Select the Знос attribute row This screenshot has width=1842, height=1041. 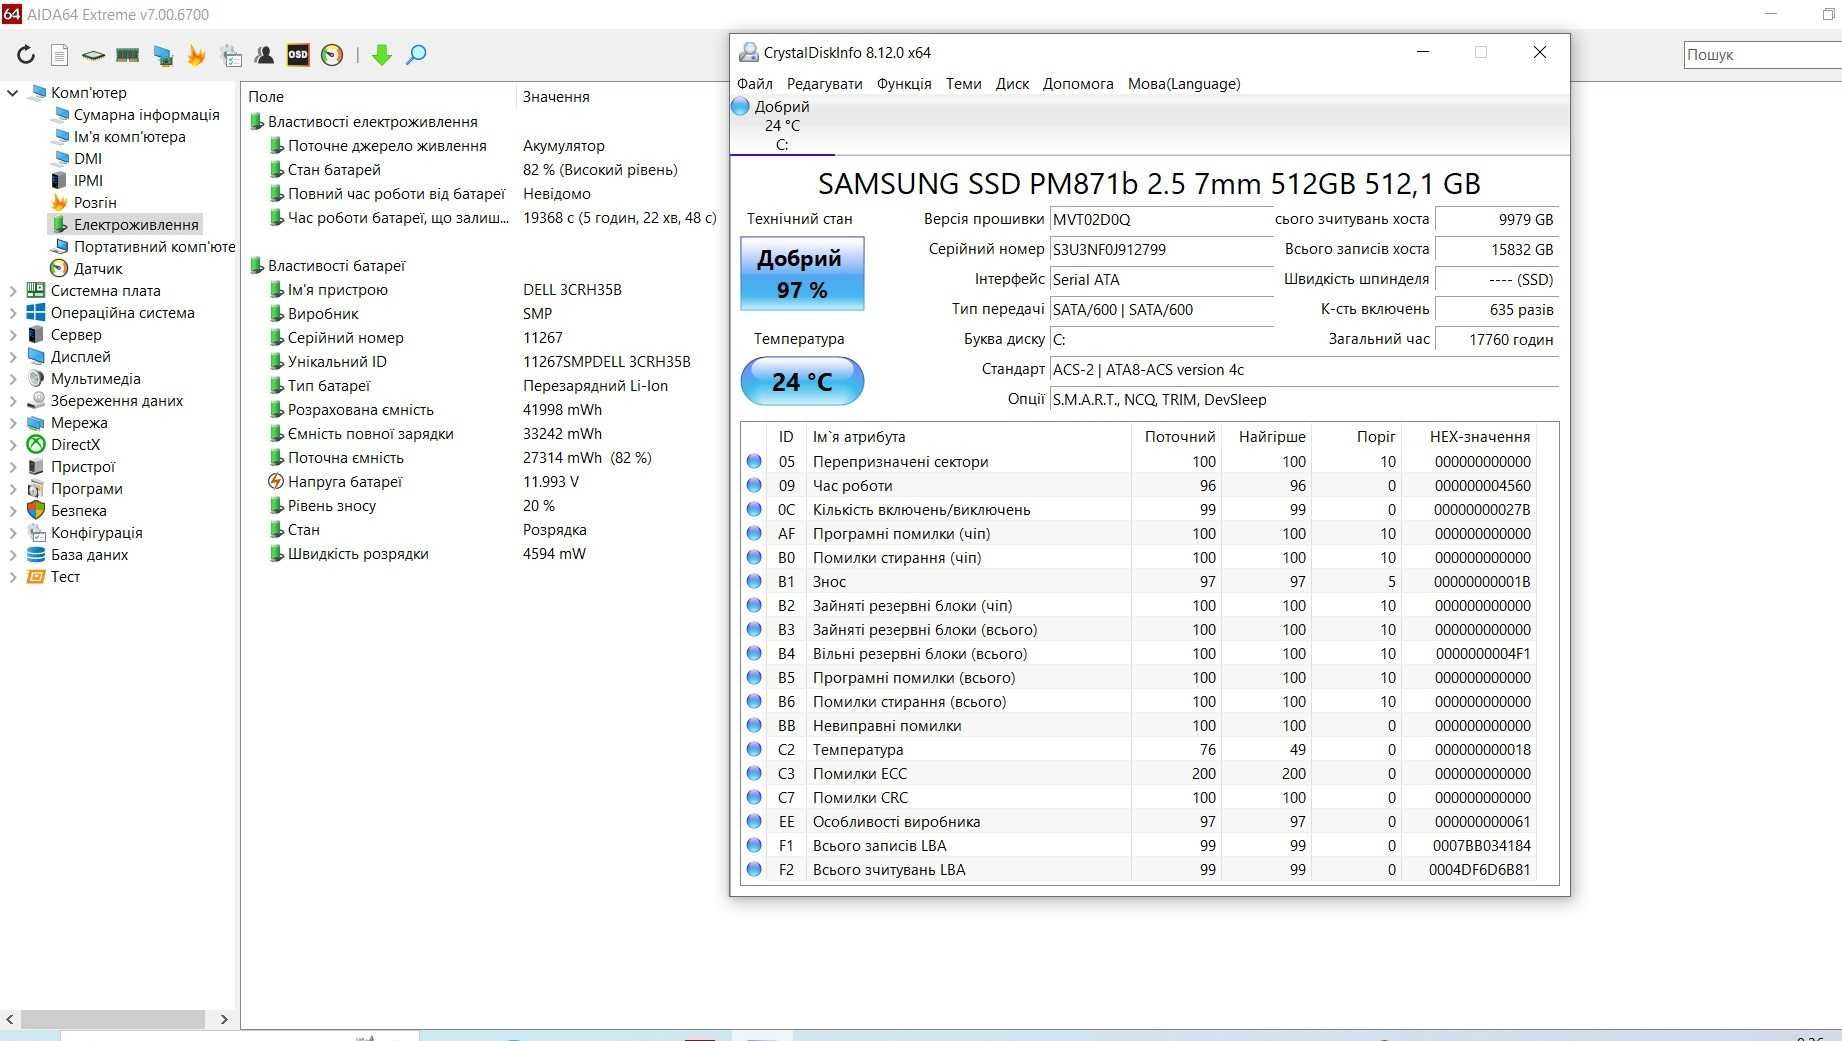(1140, 581)
